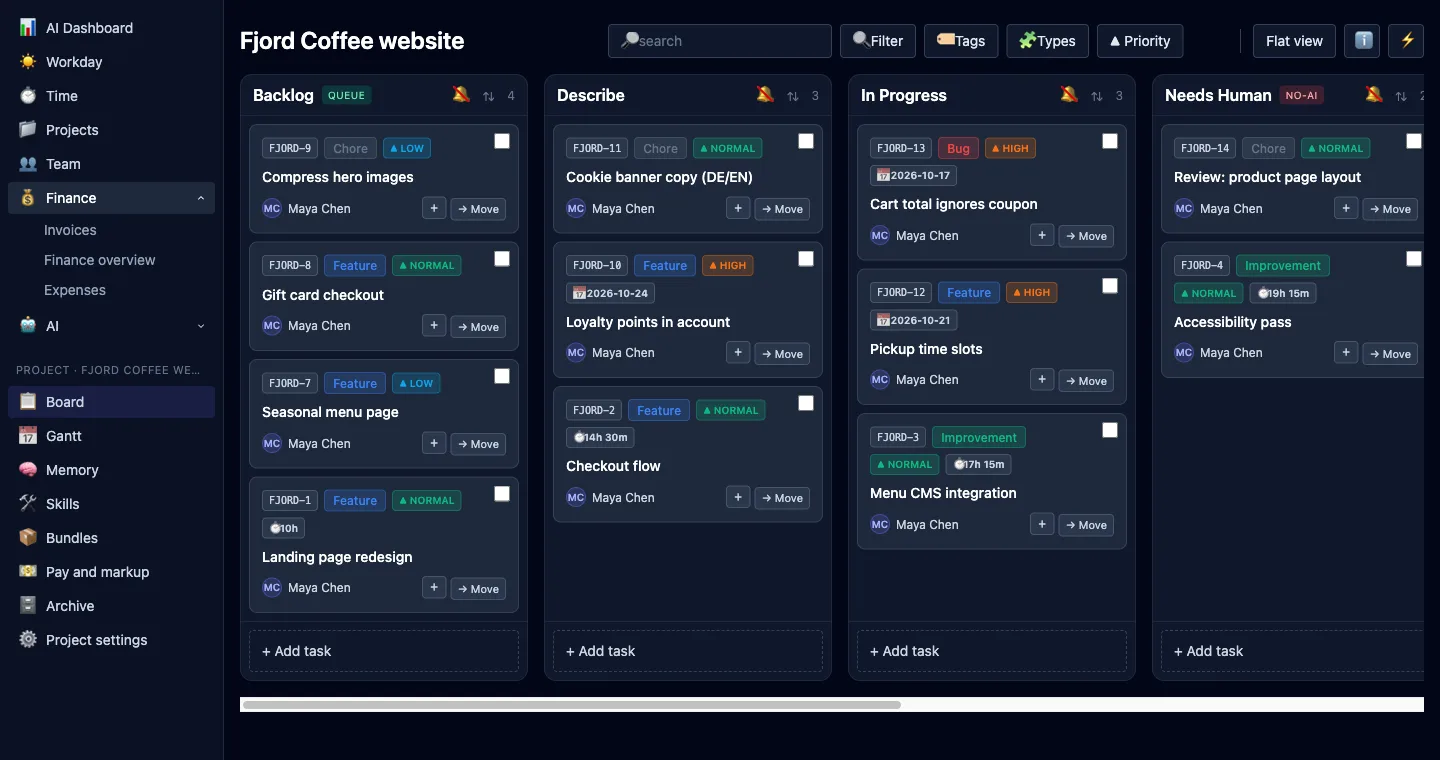The image size is (1440, 760).
Task: Select checkbox on Compress hero images card
Action: [x=502, y=141]
